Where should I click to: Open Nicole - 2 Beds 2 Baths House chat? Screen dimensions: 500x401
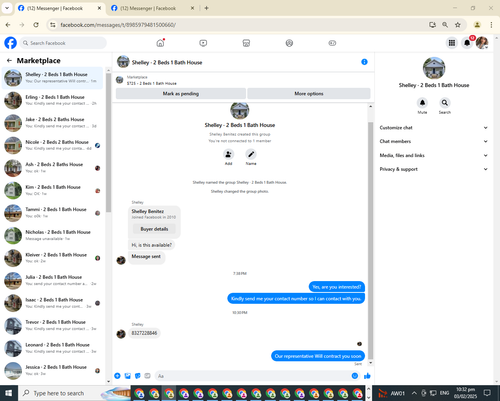(x=53, y=145)
